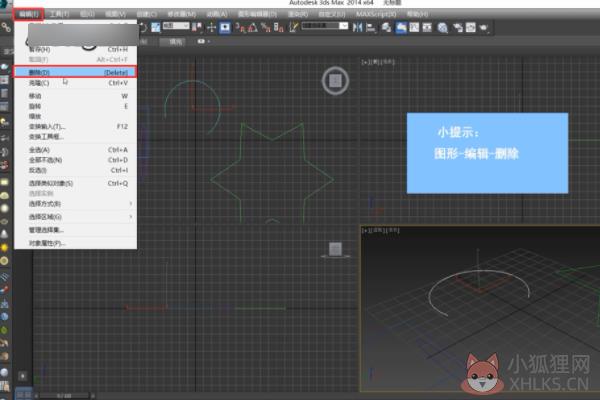600x400 pixels.
Task: Open the reference coordinate system dropdown
Action: [176, 26]
